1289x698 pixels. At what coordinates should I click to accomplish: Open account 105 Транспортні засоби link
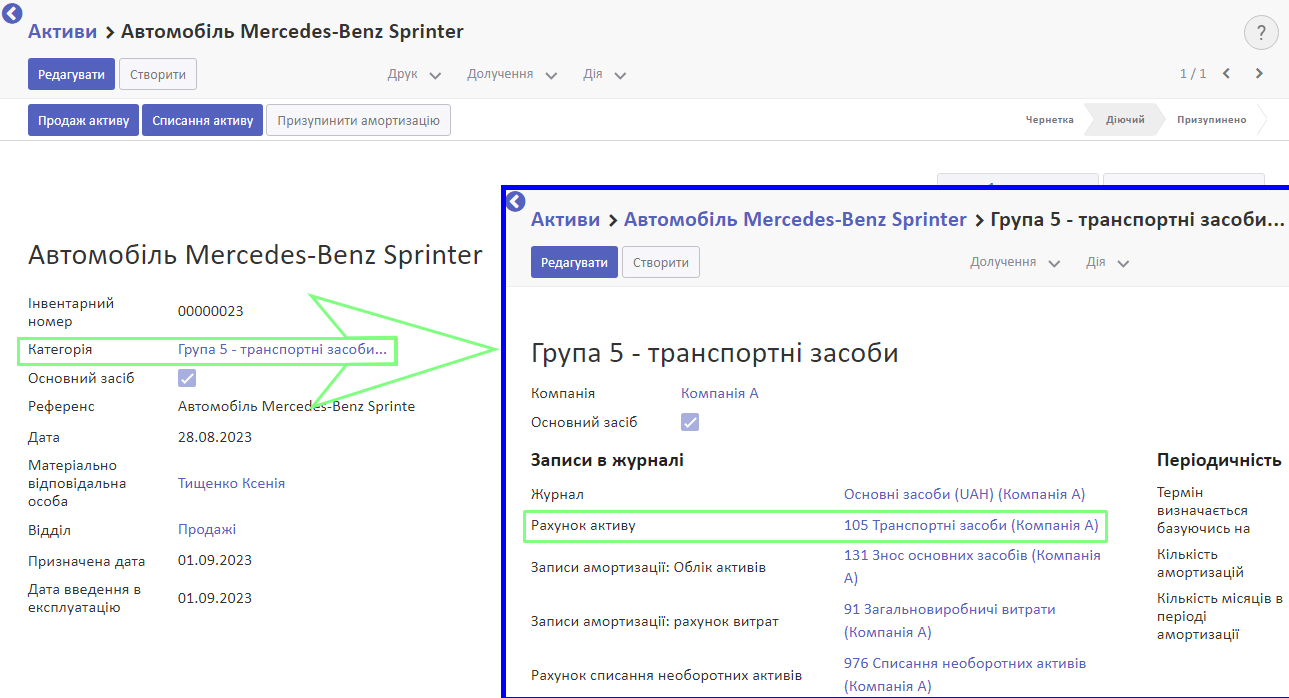(x=971, y=525)
